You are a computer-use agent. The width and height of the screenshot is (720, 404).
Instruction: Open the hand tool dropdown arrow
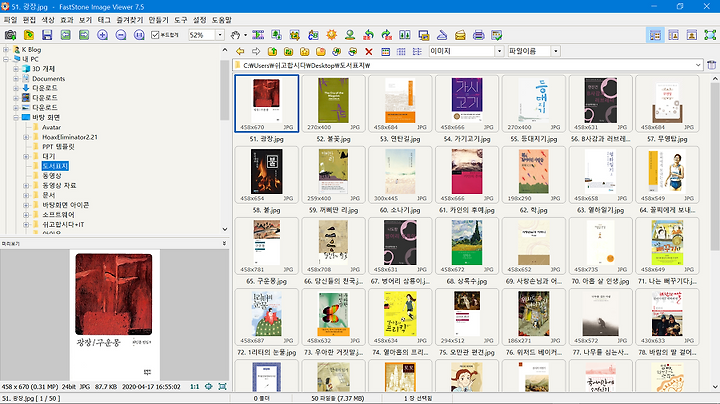[245, 35]
